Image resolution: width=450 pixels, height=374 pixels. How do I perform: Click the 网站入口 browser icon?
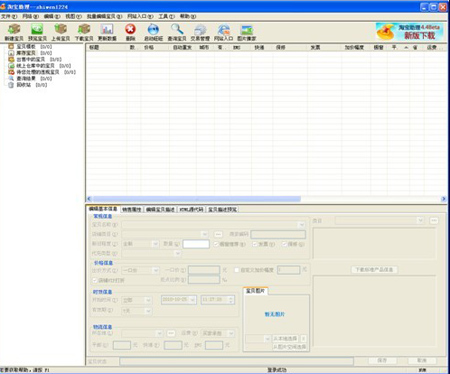tap(223, 33)
